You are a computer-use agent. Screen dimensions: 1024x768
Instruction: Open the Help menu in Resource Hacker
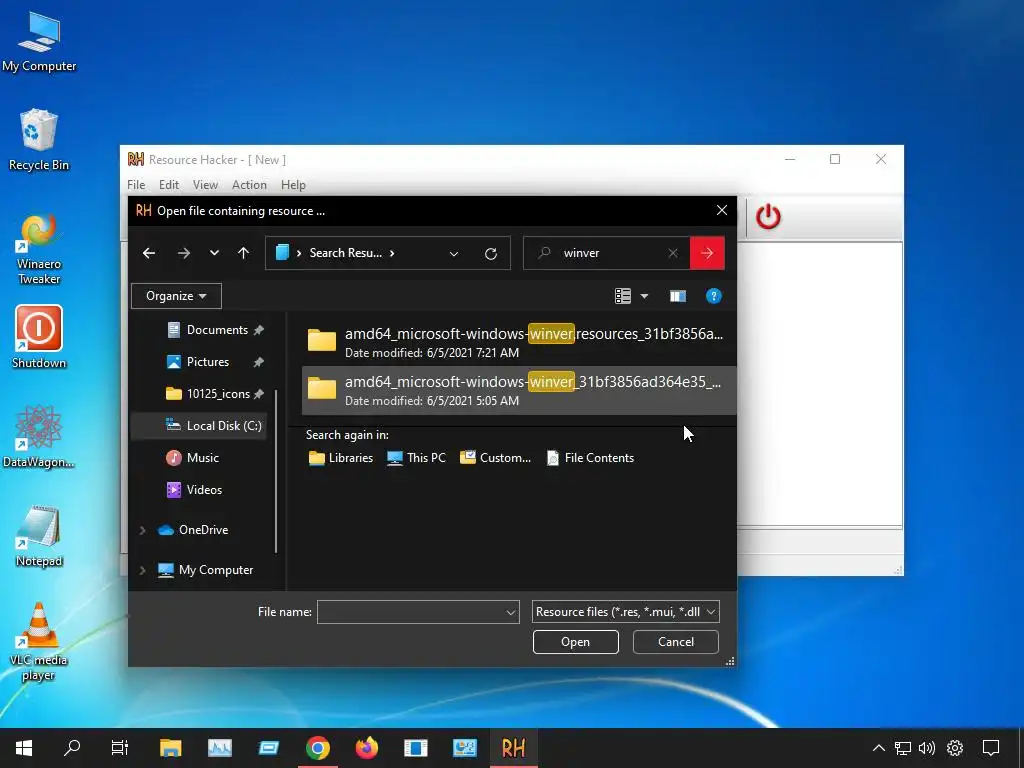pos(293,185)
